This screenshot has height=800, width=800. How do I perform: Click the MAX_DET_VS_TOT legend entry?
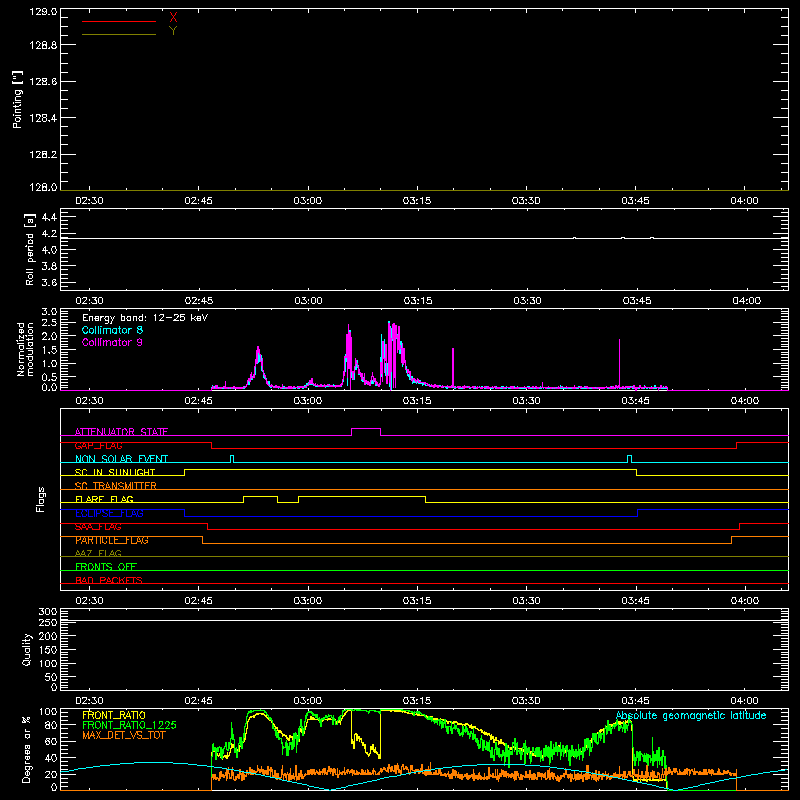[x=123, y=735]
